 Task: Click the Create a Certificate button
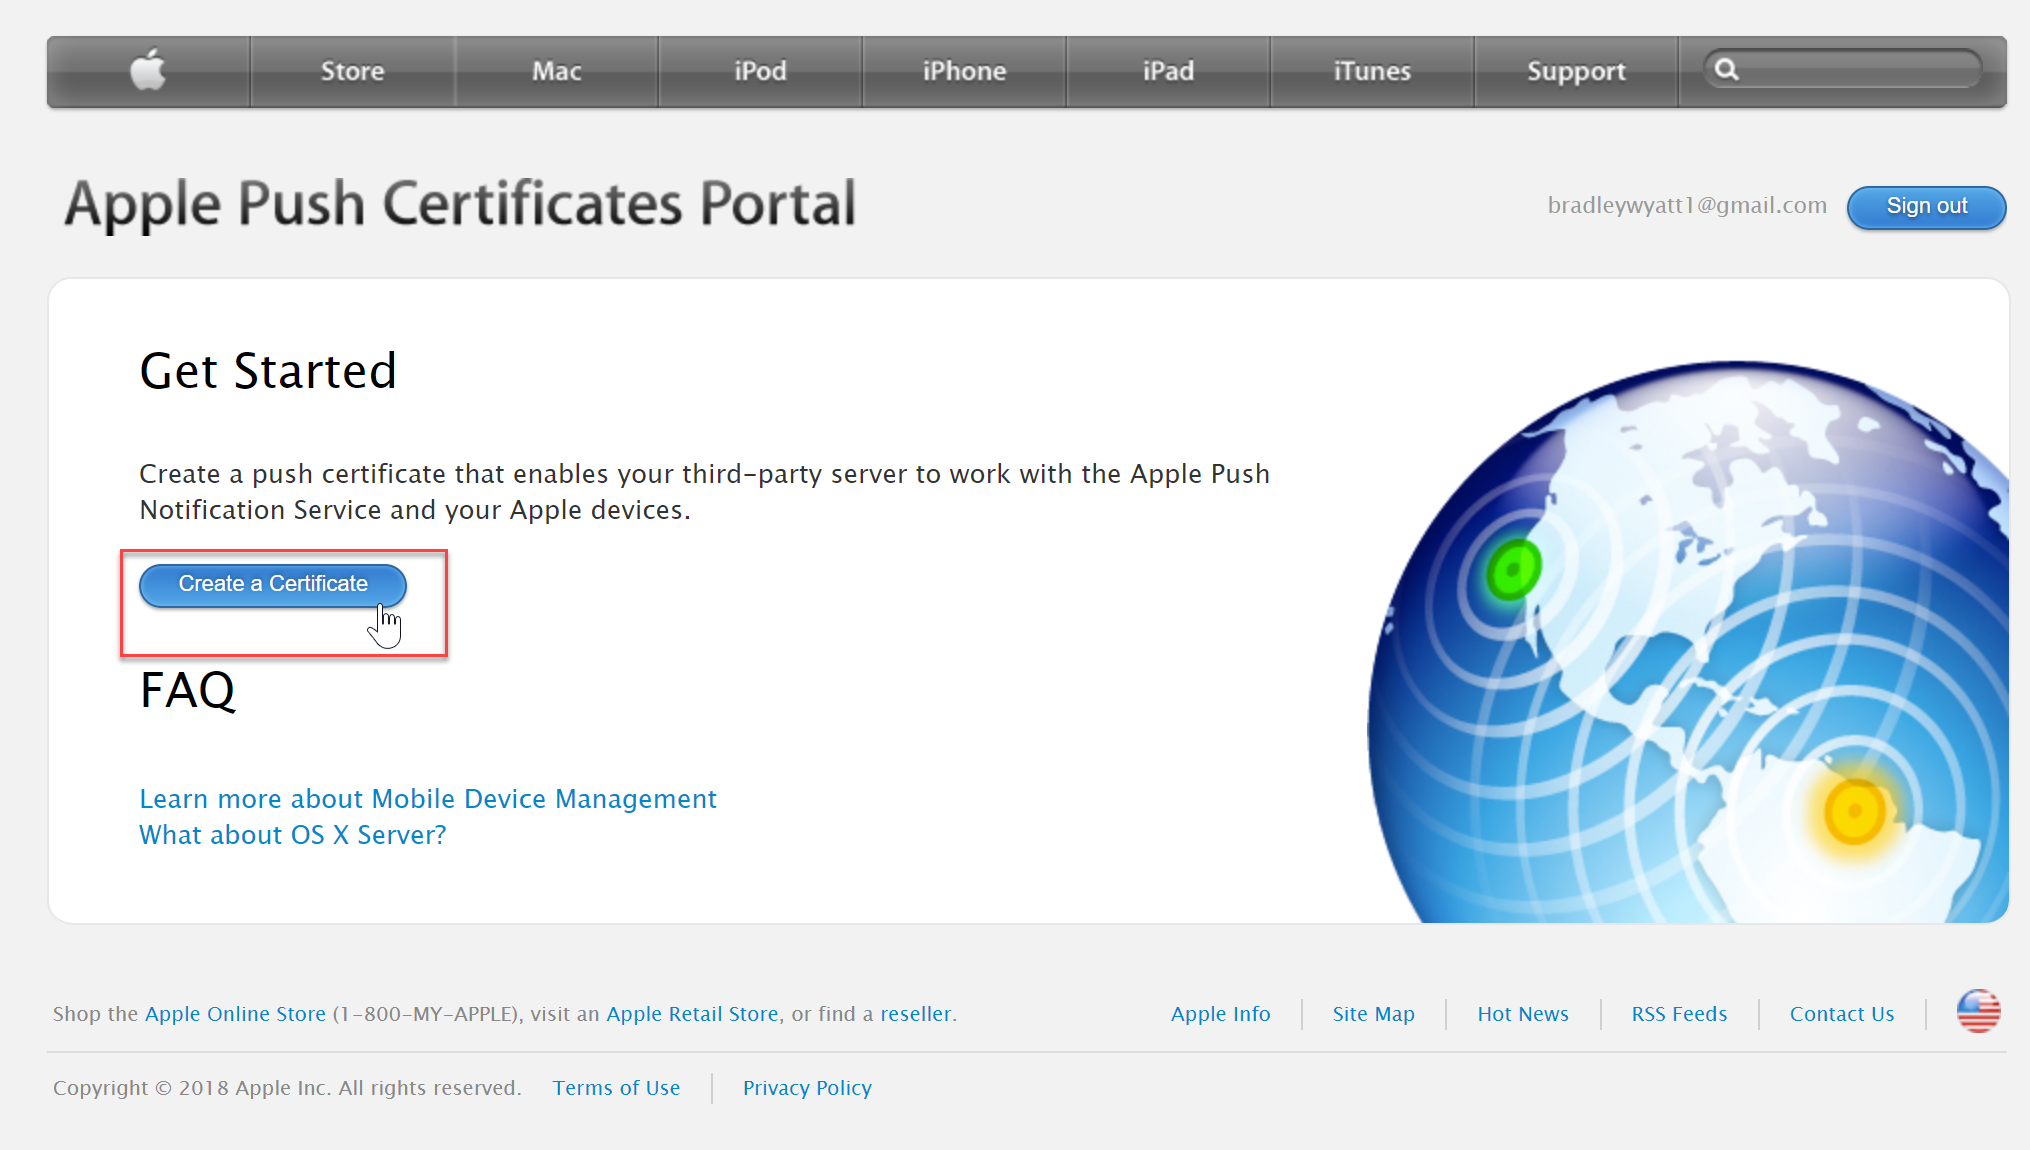[x=273, y=585]
